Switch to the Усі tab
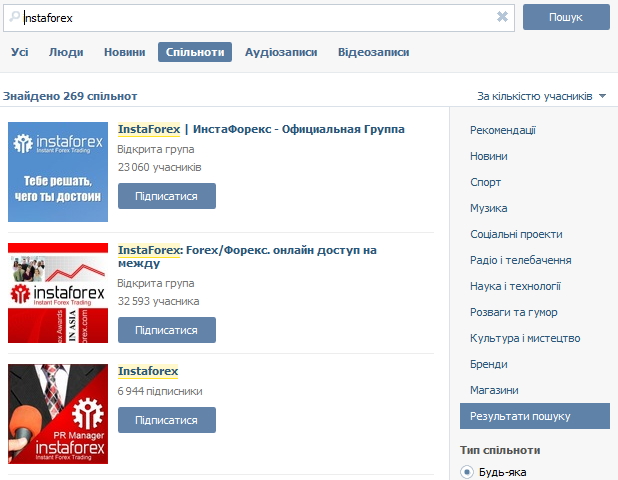 (20, 52)
